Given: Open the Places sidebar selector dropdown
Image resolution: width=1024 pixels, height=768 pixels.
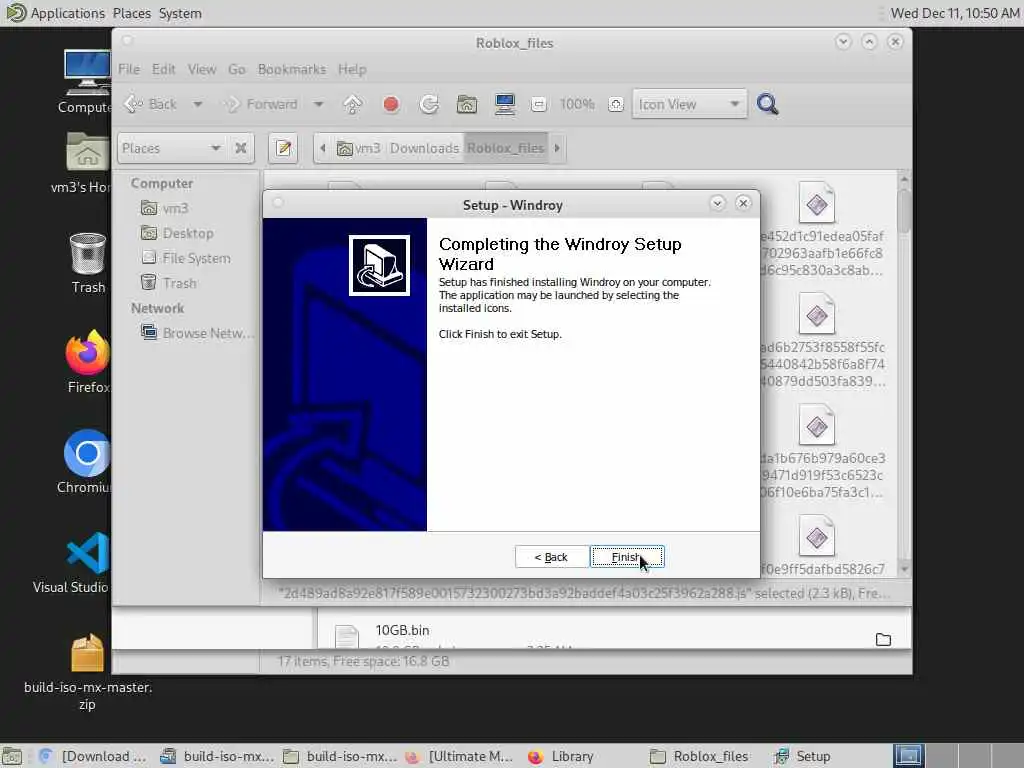Looking at the screenshot, I should point(171,148).
